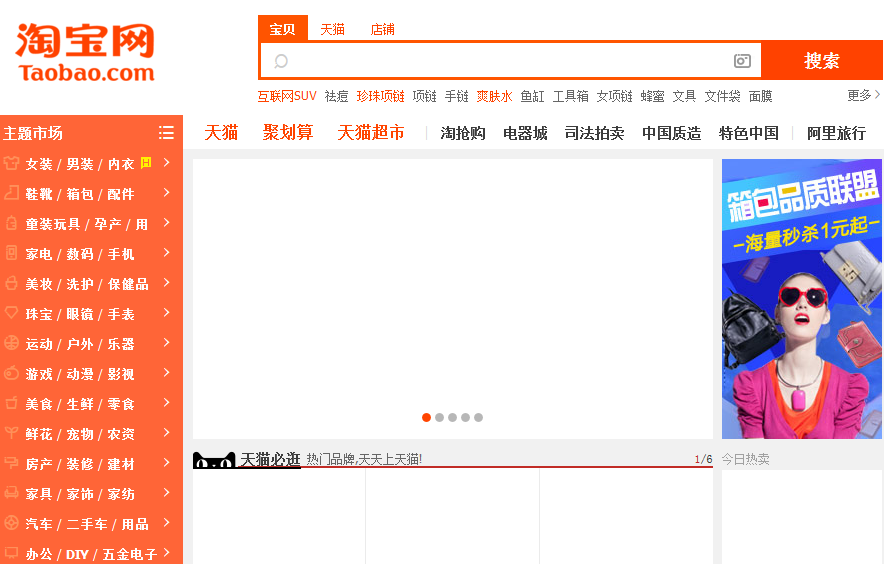The width and height of the screenshot is (884, 564).
Task: Click appliance icon beside 家电 / 数码
Action: (11, 253)
